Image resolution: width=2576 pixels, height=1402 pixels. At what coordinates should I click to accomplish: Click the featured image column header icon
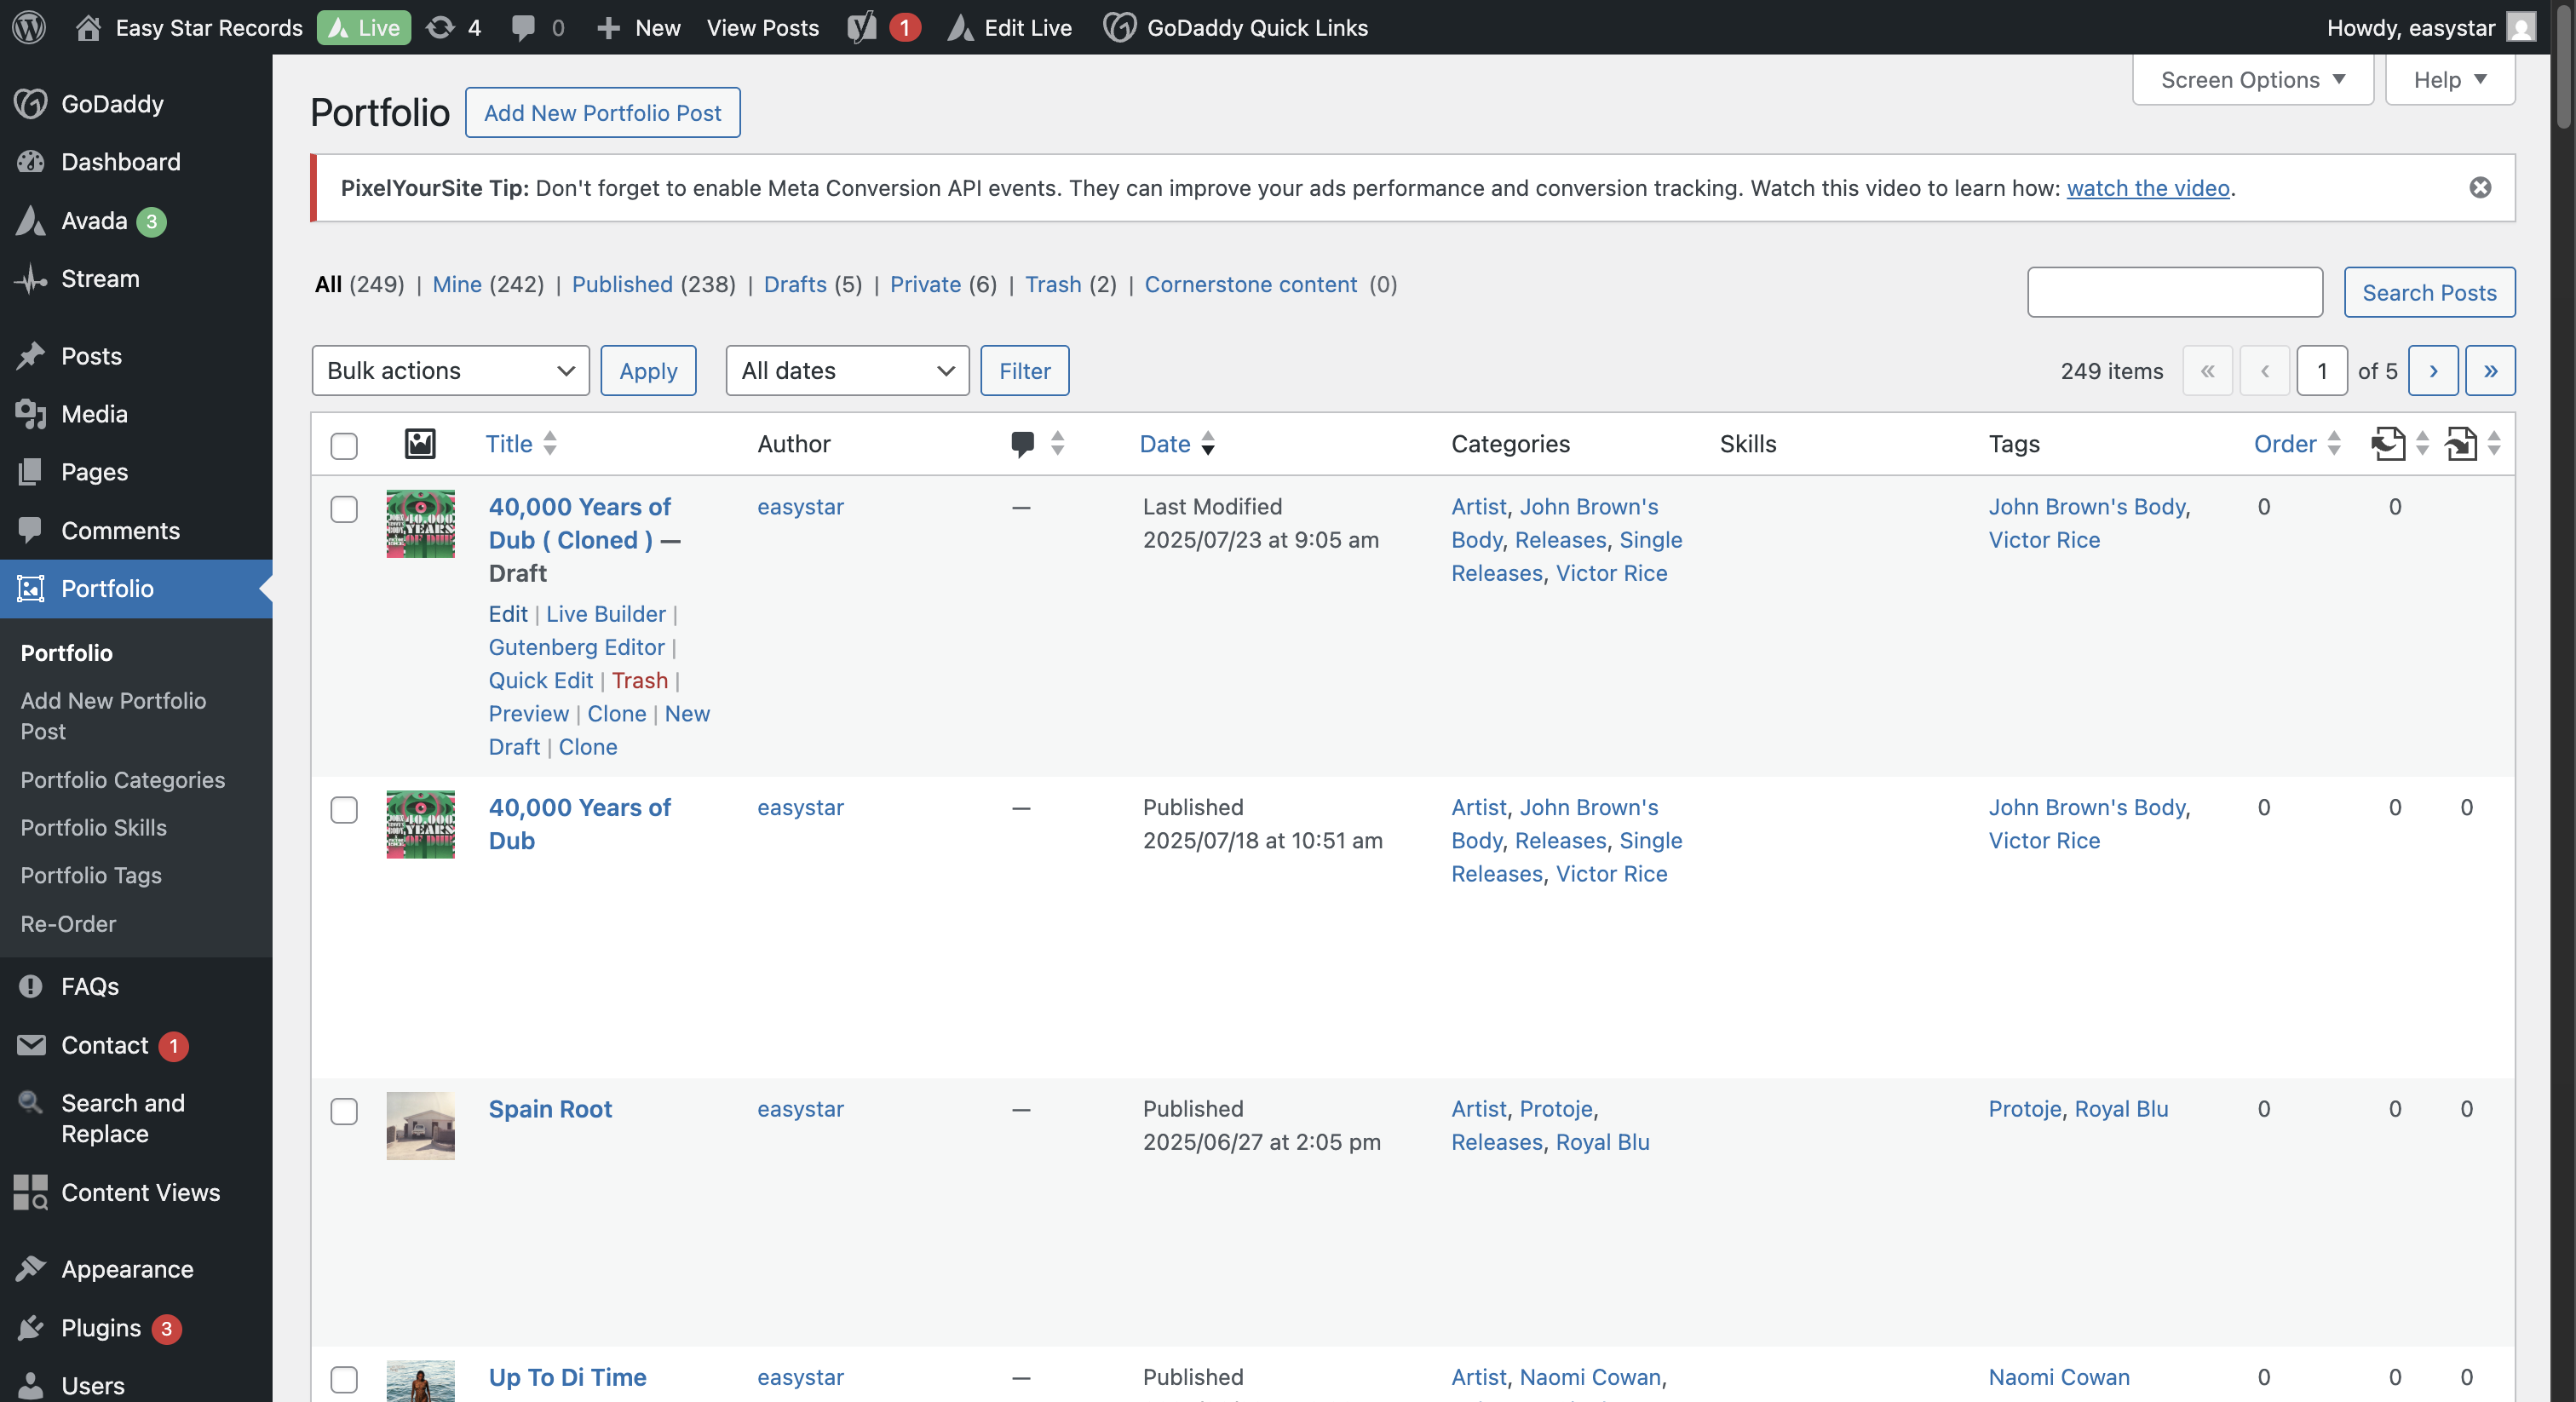coord(420,443)
